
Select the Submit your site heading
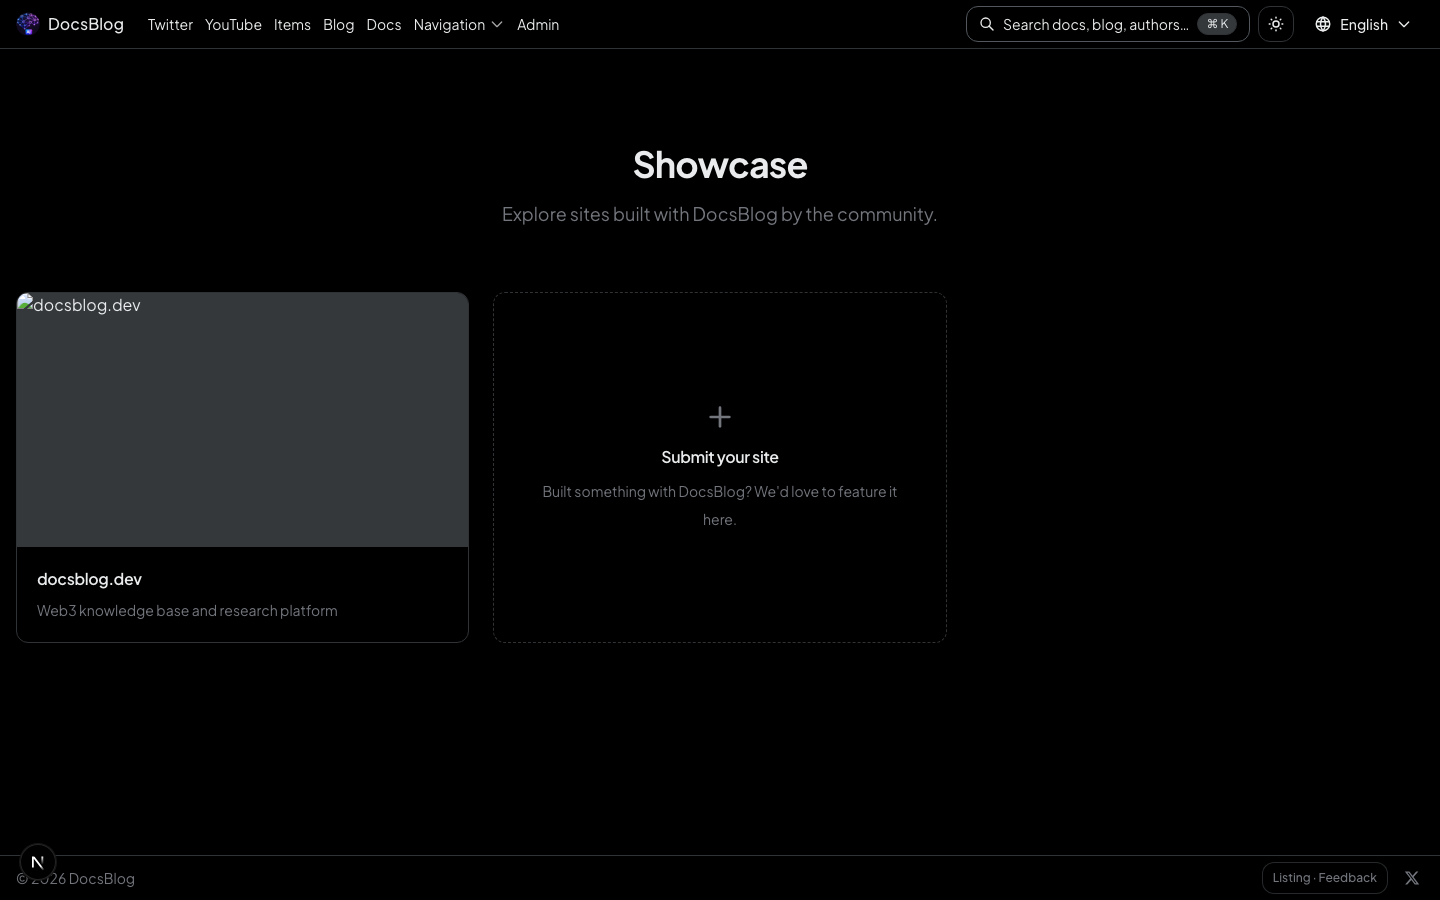pyautogui.click(x=720, y=457)
